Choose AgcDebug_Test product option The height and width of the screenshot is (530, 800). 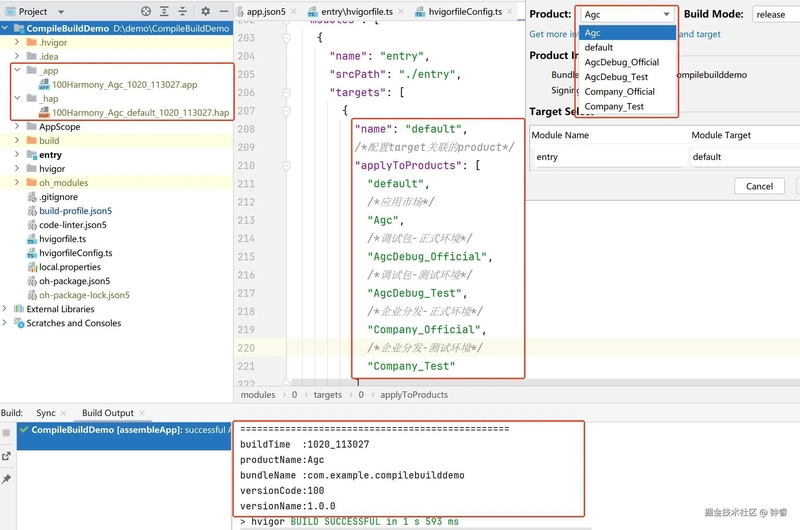[x=627, y=77]
